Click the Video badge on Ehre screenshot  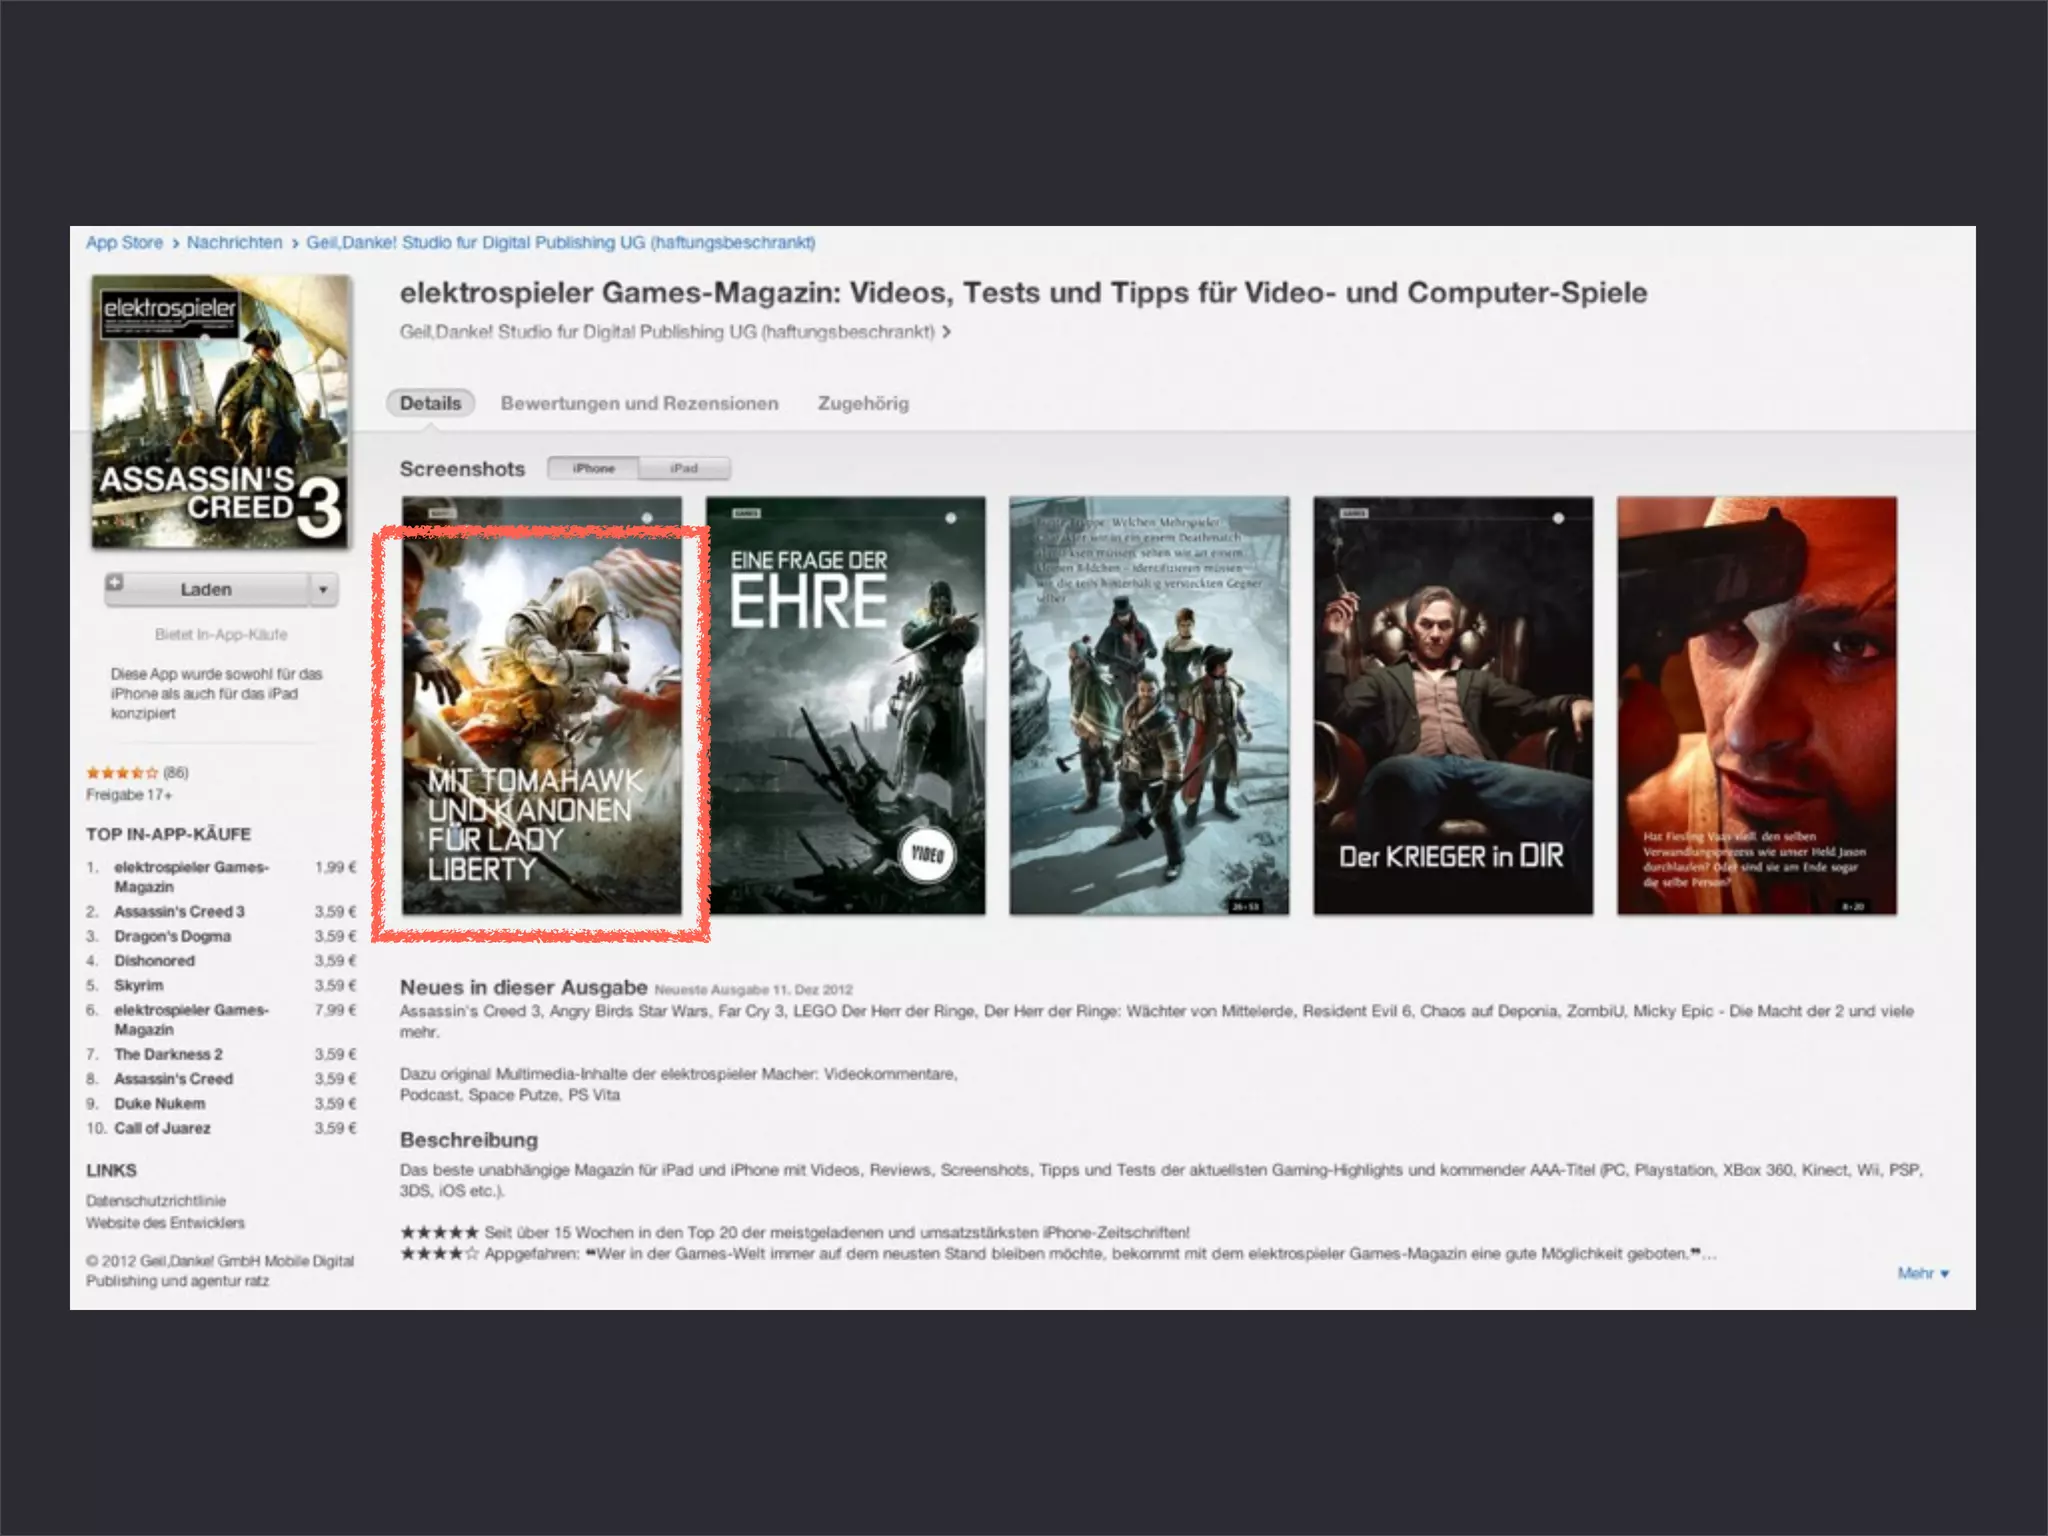[x=927, y=855]
